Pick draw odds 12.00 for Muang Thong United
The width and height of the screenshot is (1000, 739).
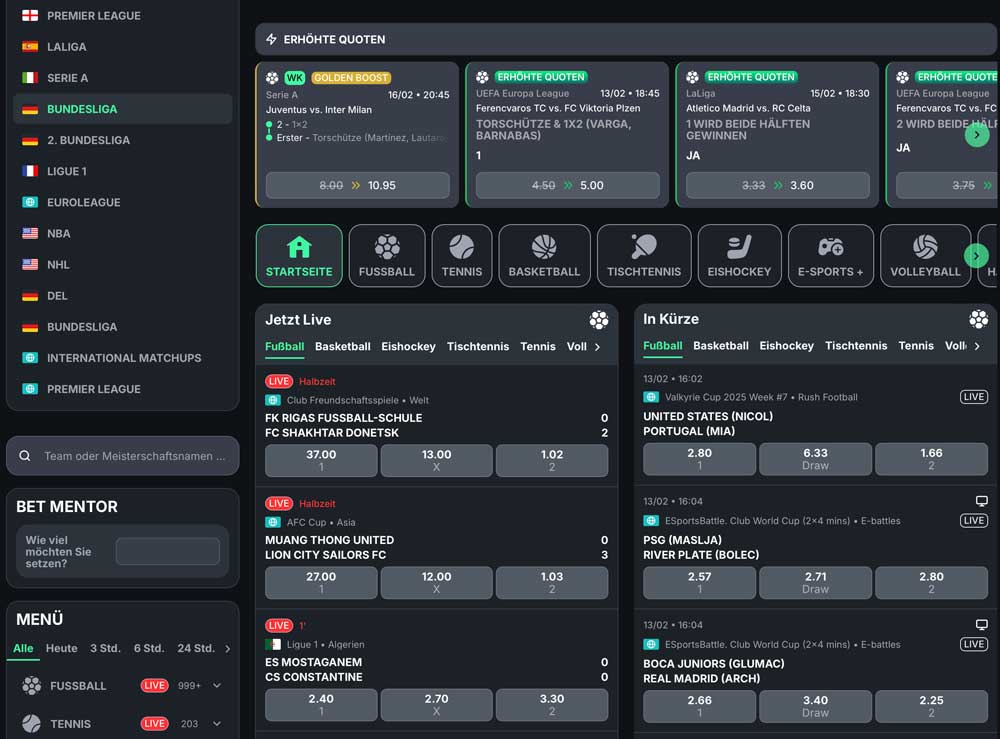[x=436, y=582]
